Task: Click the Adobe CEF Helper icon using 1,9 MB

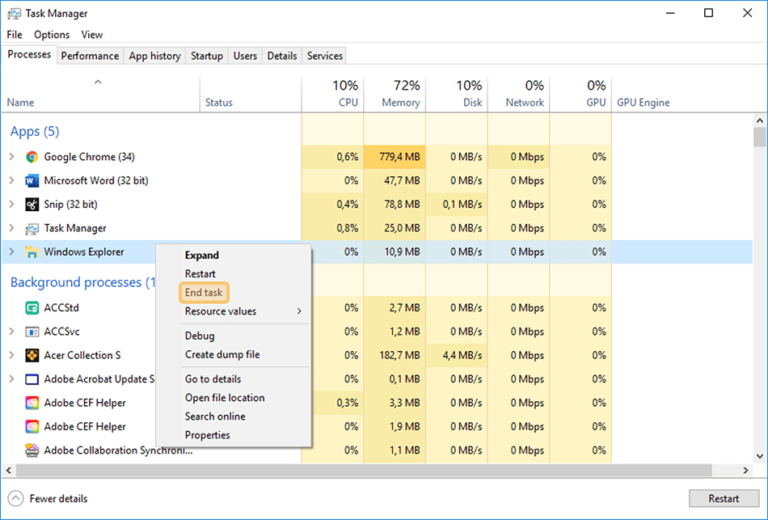Action: (x=32, y=426)
